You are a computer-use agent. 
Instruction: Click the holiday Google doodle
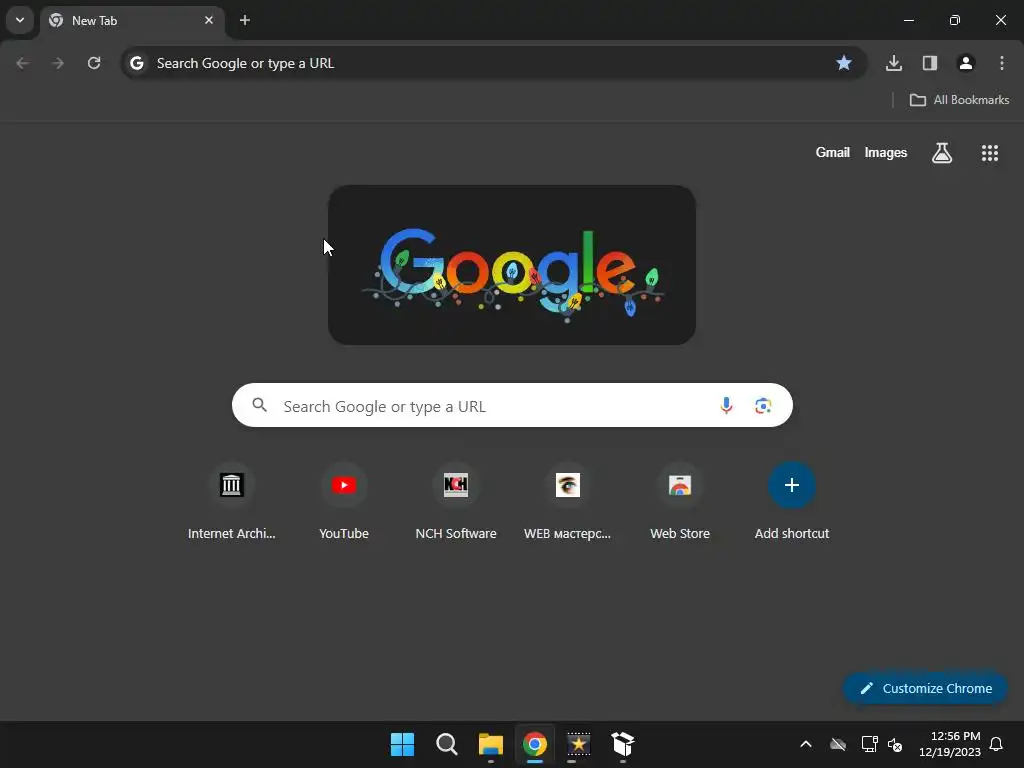tap(512, 265)
